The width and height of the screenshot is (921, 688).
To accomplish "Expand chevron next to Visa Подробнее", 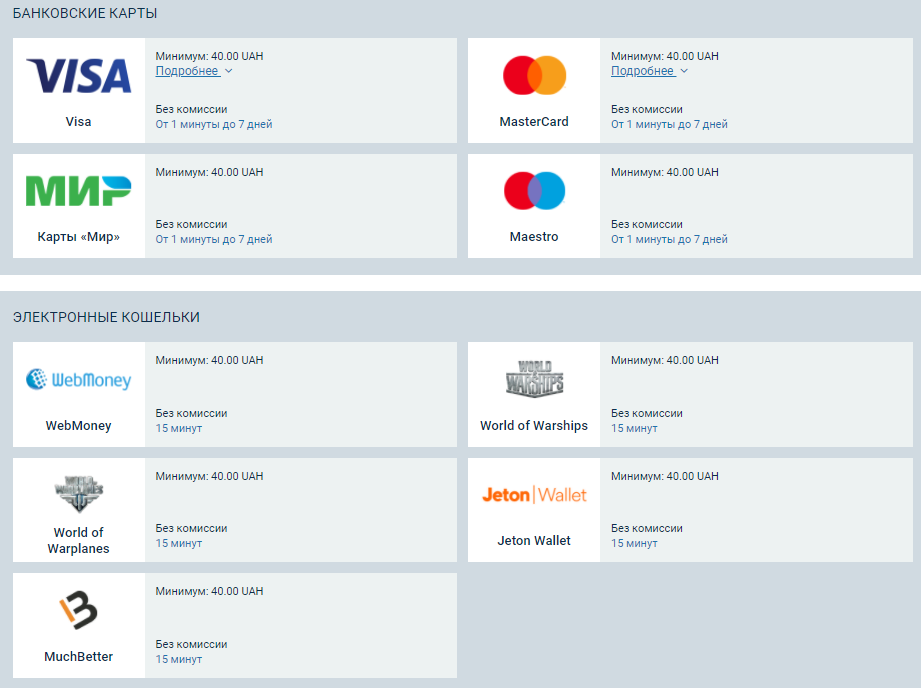I will click(228, 71).
